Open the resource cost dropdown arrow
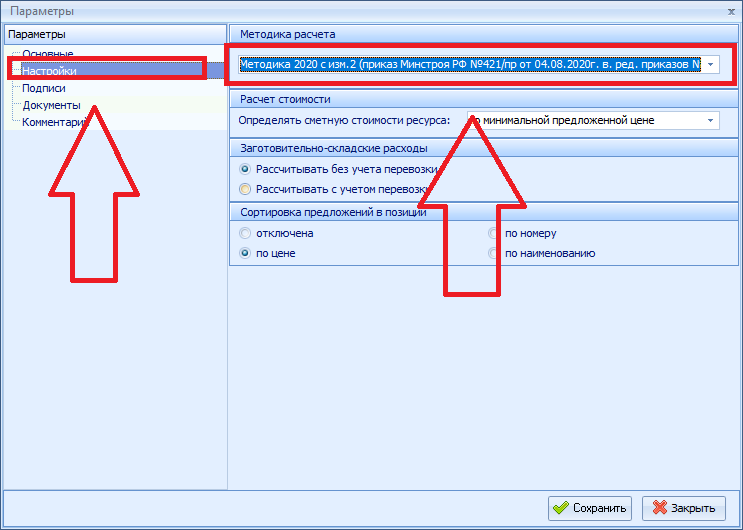This screenshot has height=530, width=743. point(710,120)
